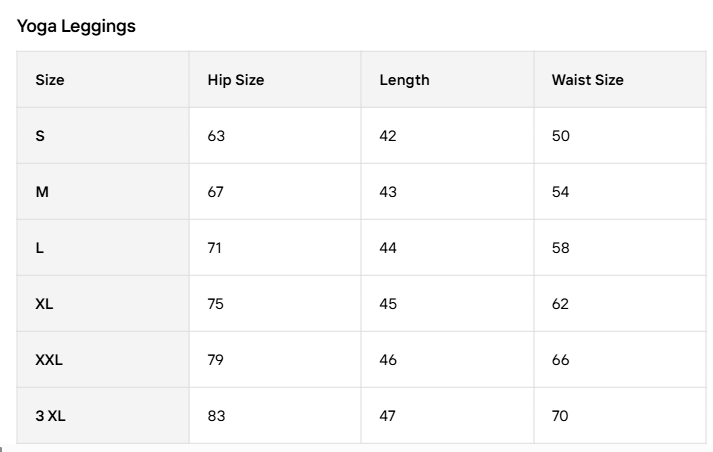Click the XXL size row label
This screenshot has height=452, width=713.
[49, 360]
